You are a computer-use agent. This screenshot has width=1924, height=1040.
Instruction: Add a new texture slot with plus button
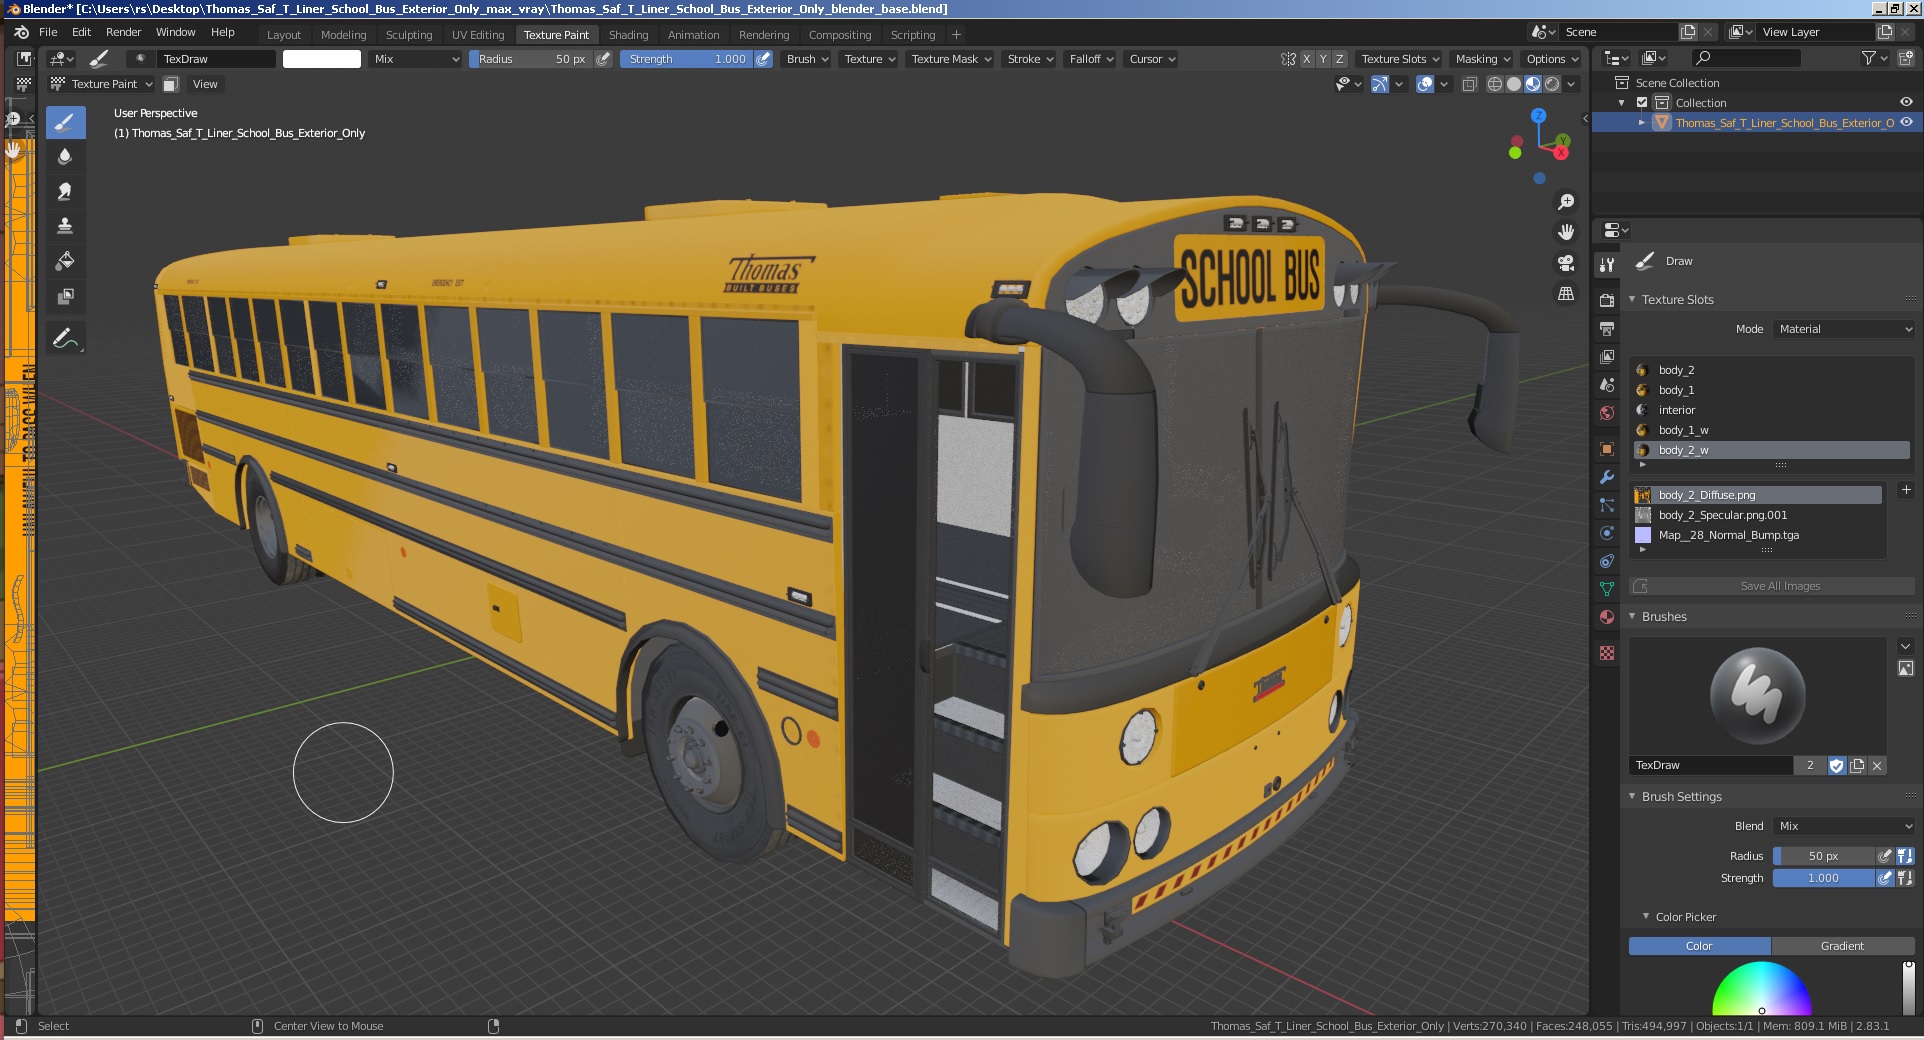click(x=1906, y=490)
